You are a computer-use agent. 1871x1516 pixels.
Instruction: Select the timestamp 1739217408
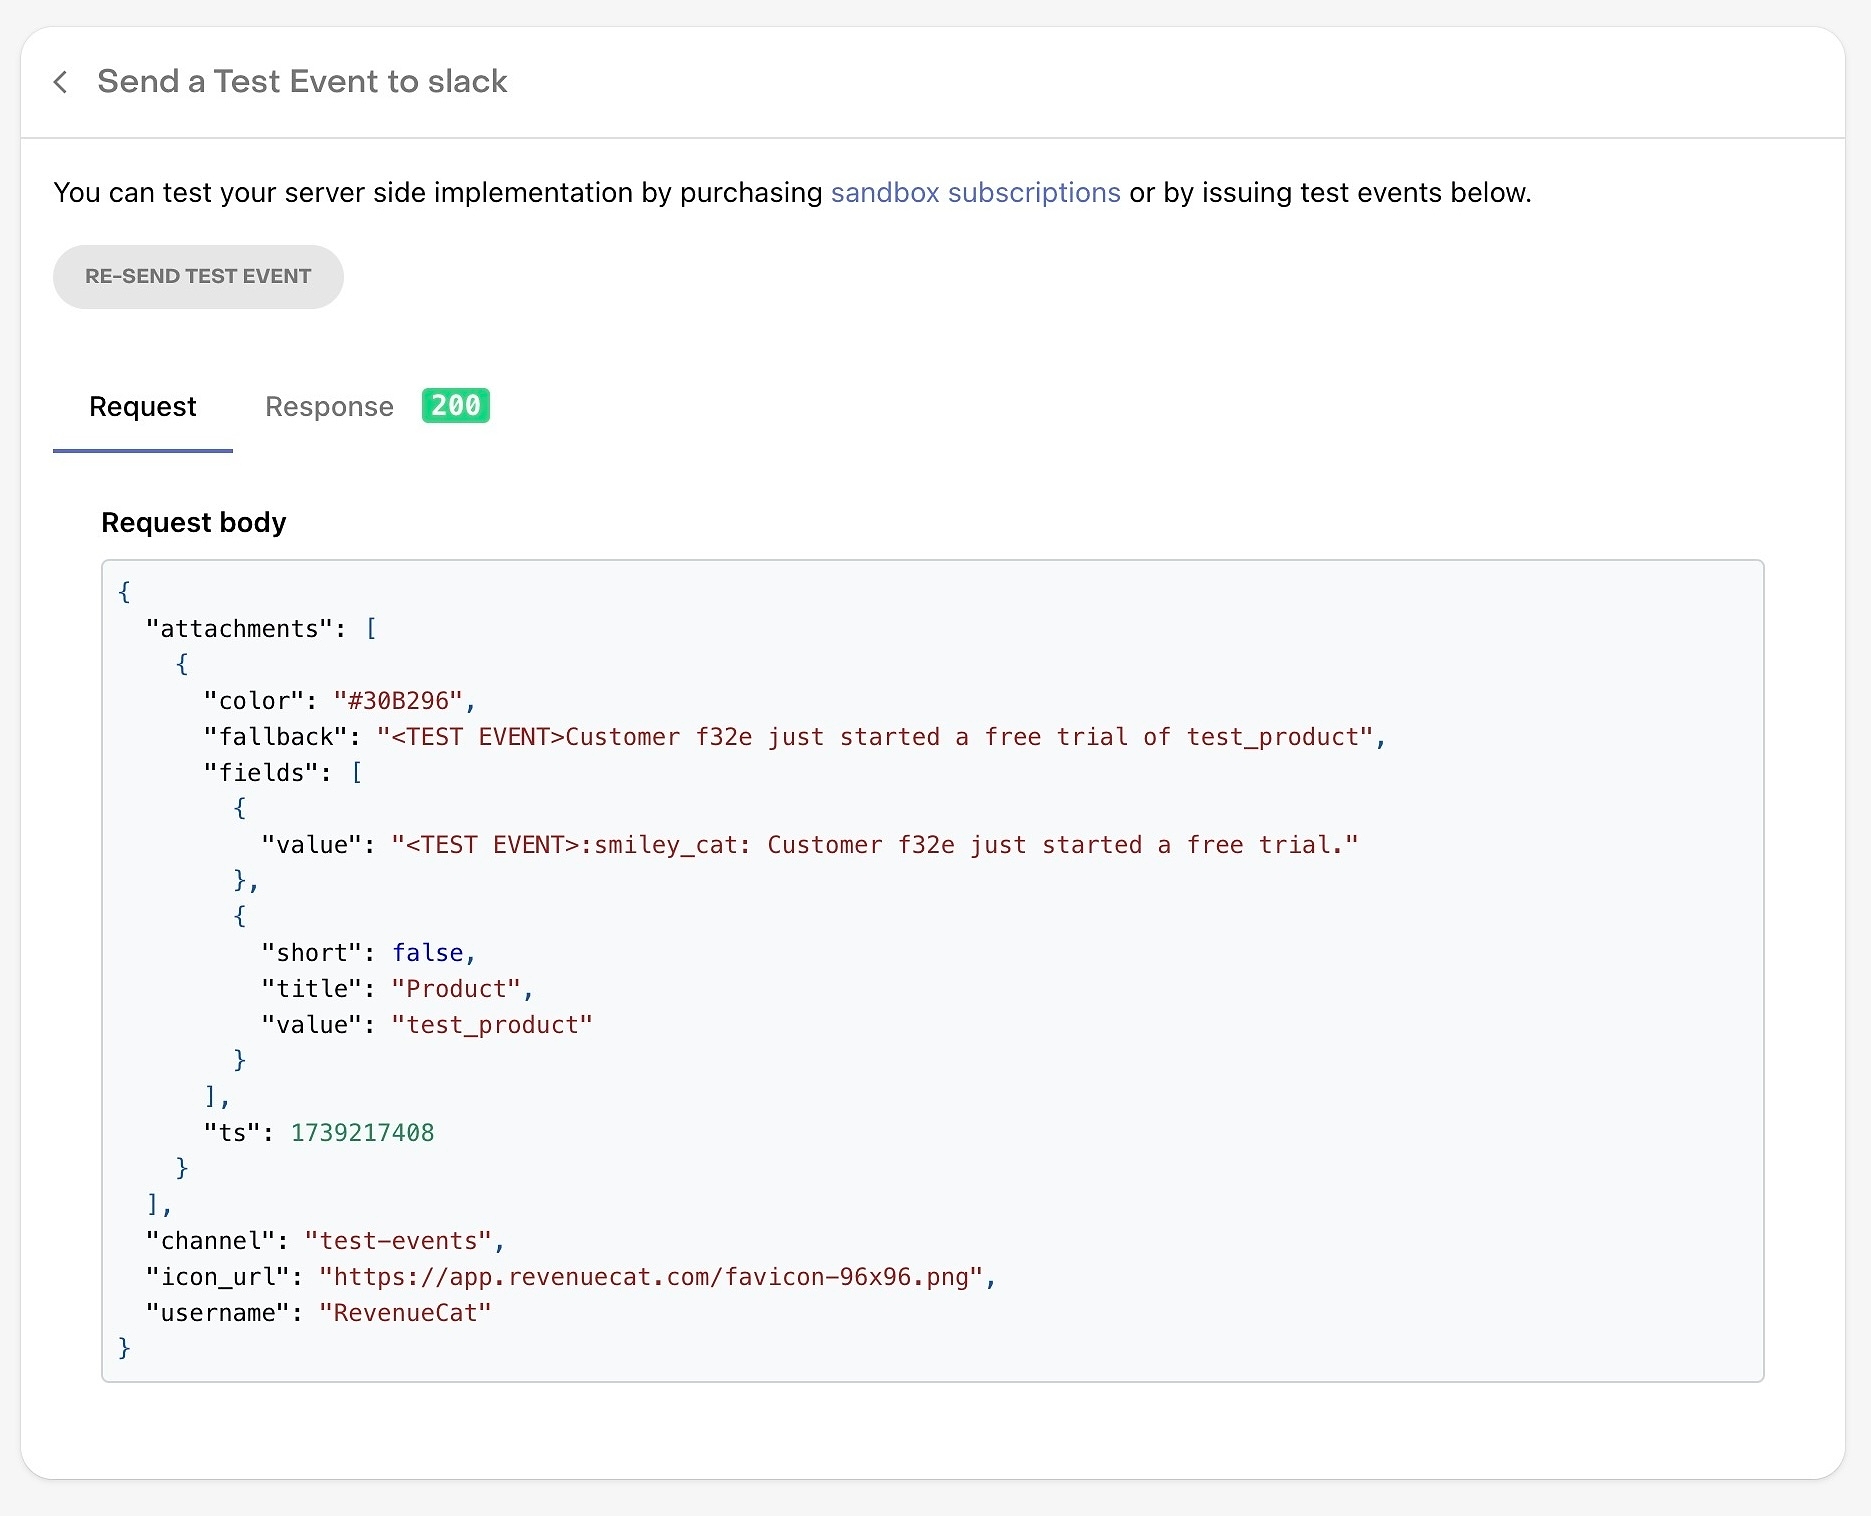362,1132
